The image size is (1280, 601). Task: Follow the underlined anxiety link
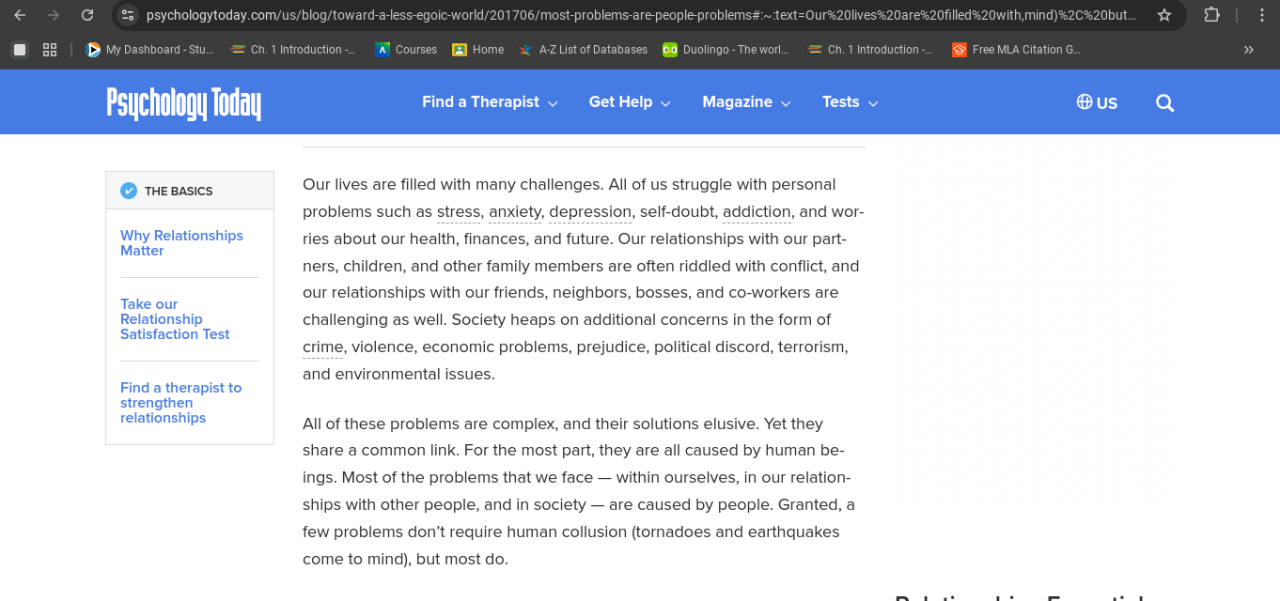tap(514, 212)
